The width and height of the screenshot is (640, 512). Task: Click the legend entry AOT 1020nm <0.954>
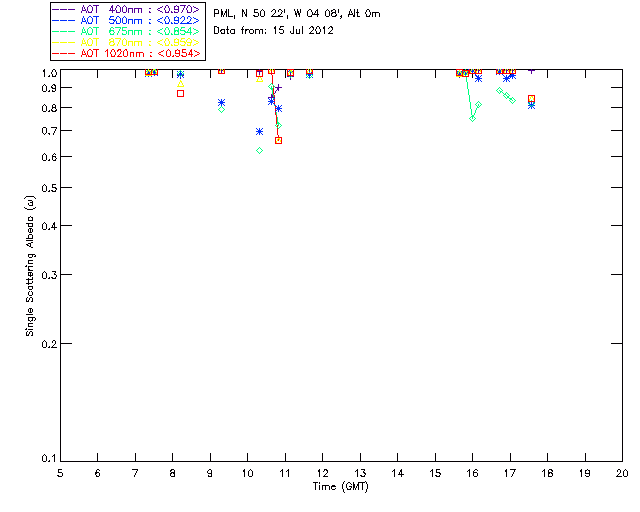pos(127,53)
